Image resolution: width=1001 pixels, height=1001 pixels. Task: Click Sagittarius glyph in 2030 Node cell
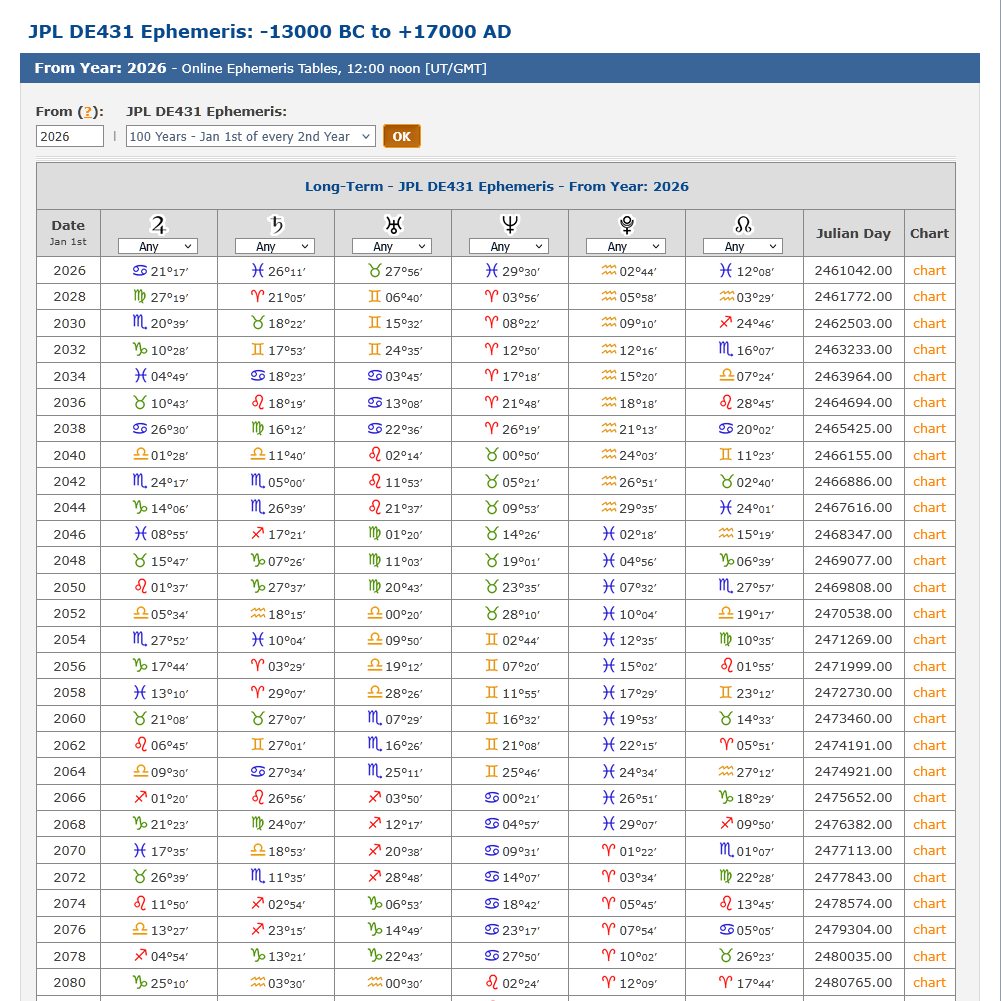(x=726, y=323)
